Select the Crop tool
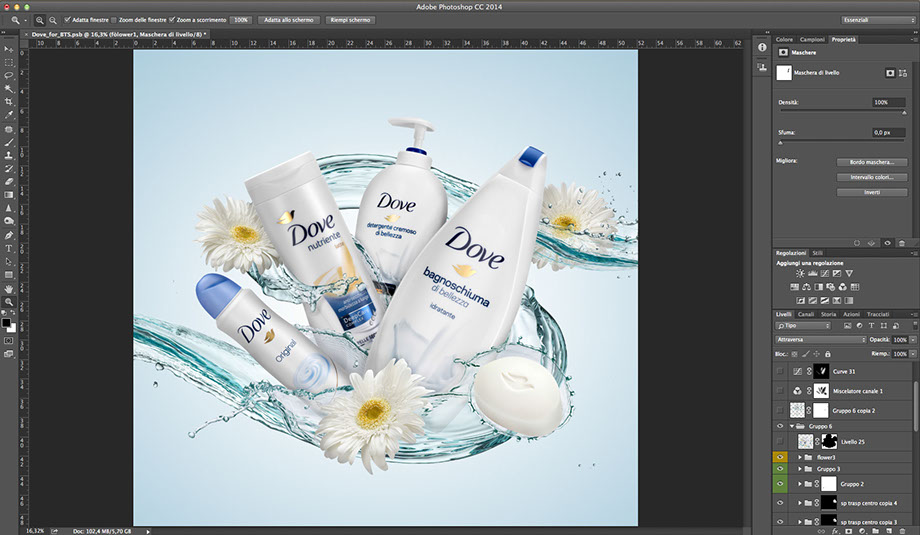 click(9, 102)
